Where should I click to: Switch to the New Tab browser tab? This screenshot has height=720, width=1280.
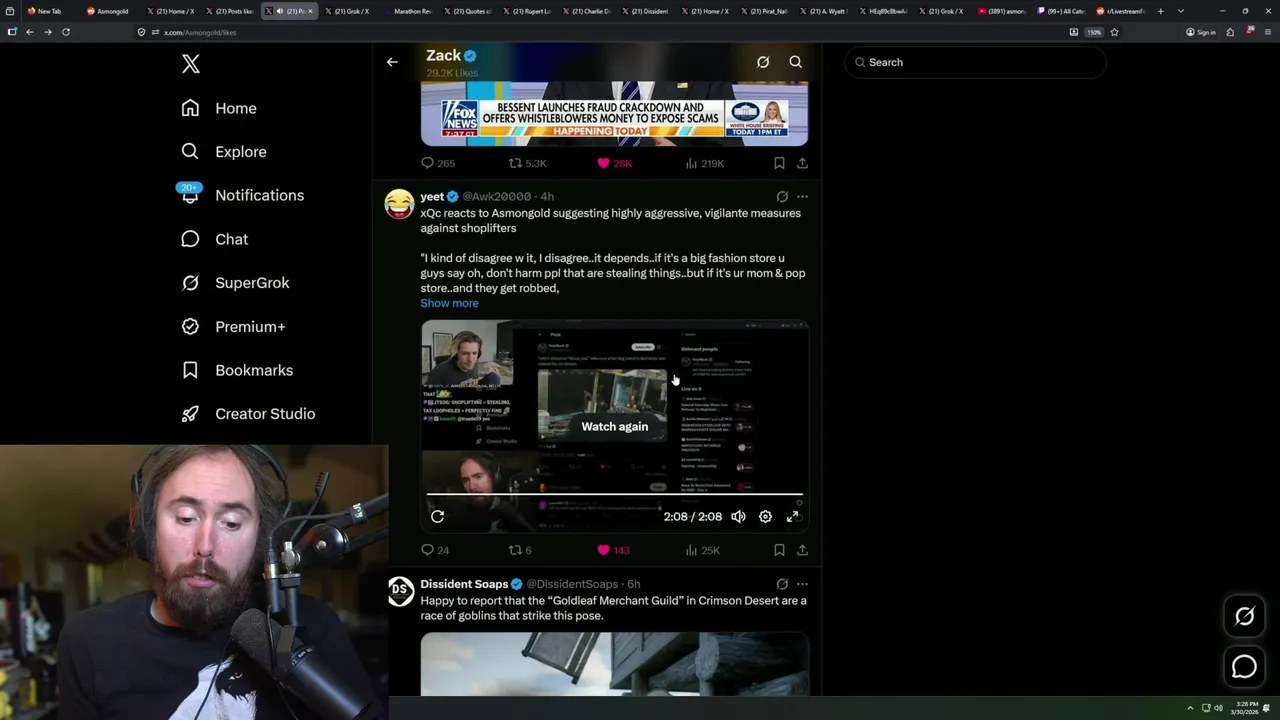tap(44, 11)
